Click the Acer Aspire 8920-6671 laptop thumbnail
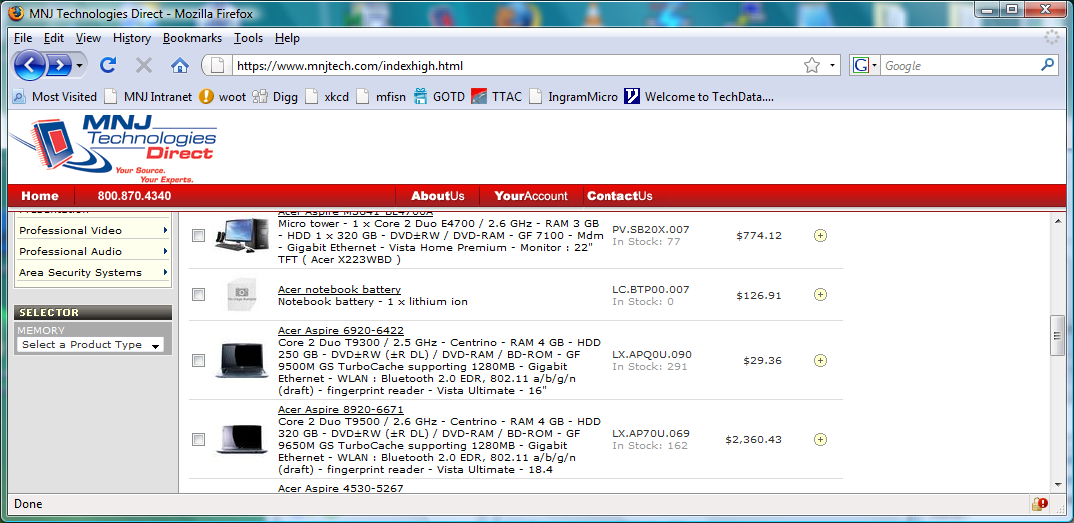 click(x=241, y=439)
